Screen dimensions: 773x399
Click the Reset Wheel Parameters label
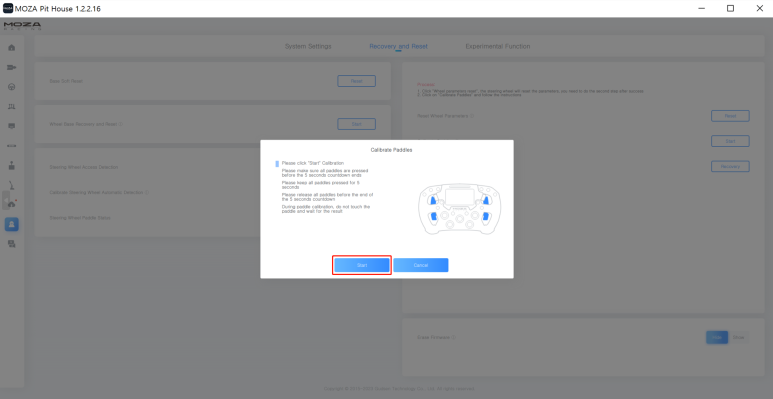(x=442, y=116)
